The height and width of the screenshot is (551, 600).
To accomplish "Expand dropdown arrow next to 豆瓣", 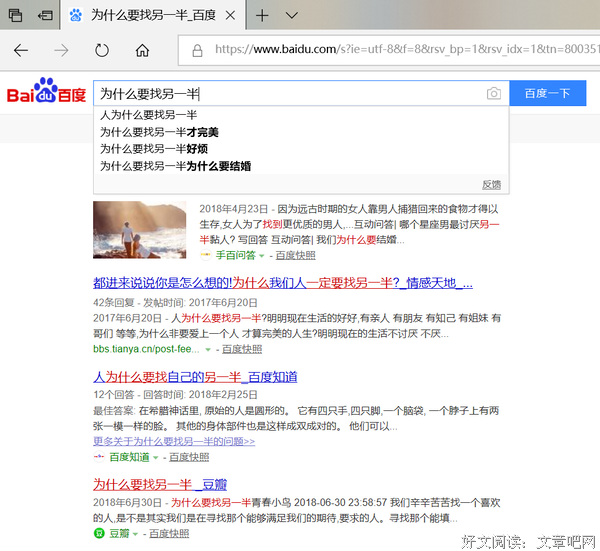I will [x=135, y=534].
